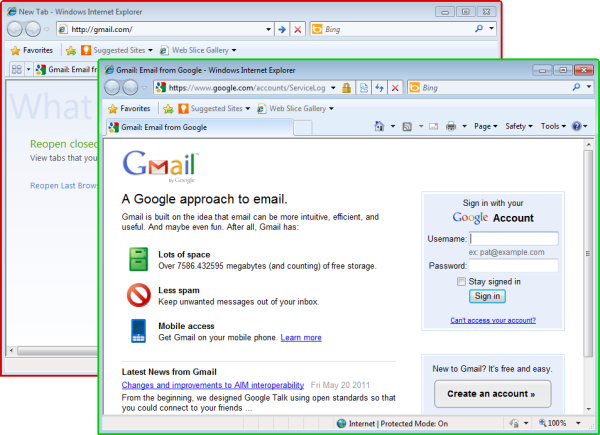The height and width of the screenshot is (435, 600).
Task: Click Favorites button in New Tab window
Action: point(32,50)
